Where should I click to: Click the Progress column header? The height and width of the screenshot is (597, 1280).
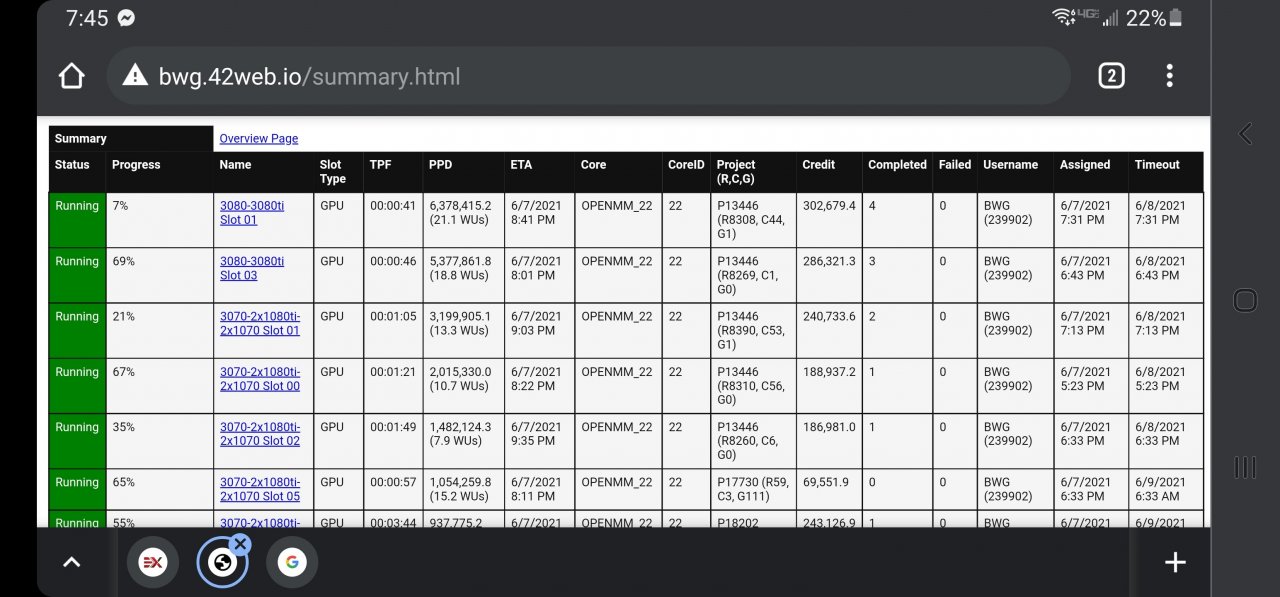tap(136, 165)
